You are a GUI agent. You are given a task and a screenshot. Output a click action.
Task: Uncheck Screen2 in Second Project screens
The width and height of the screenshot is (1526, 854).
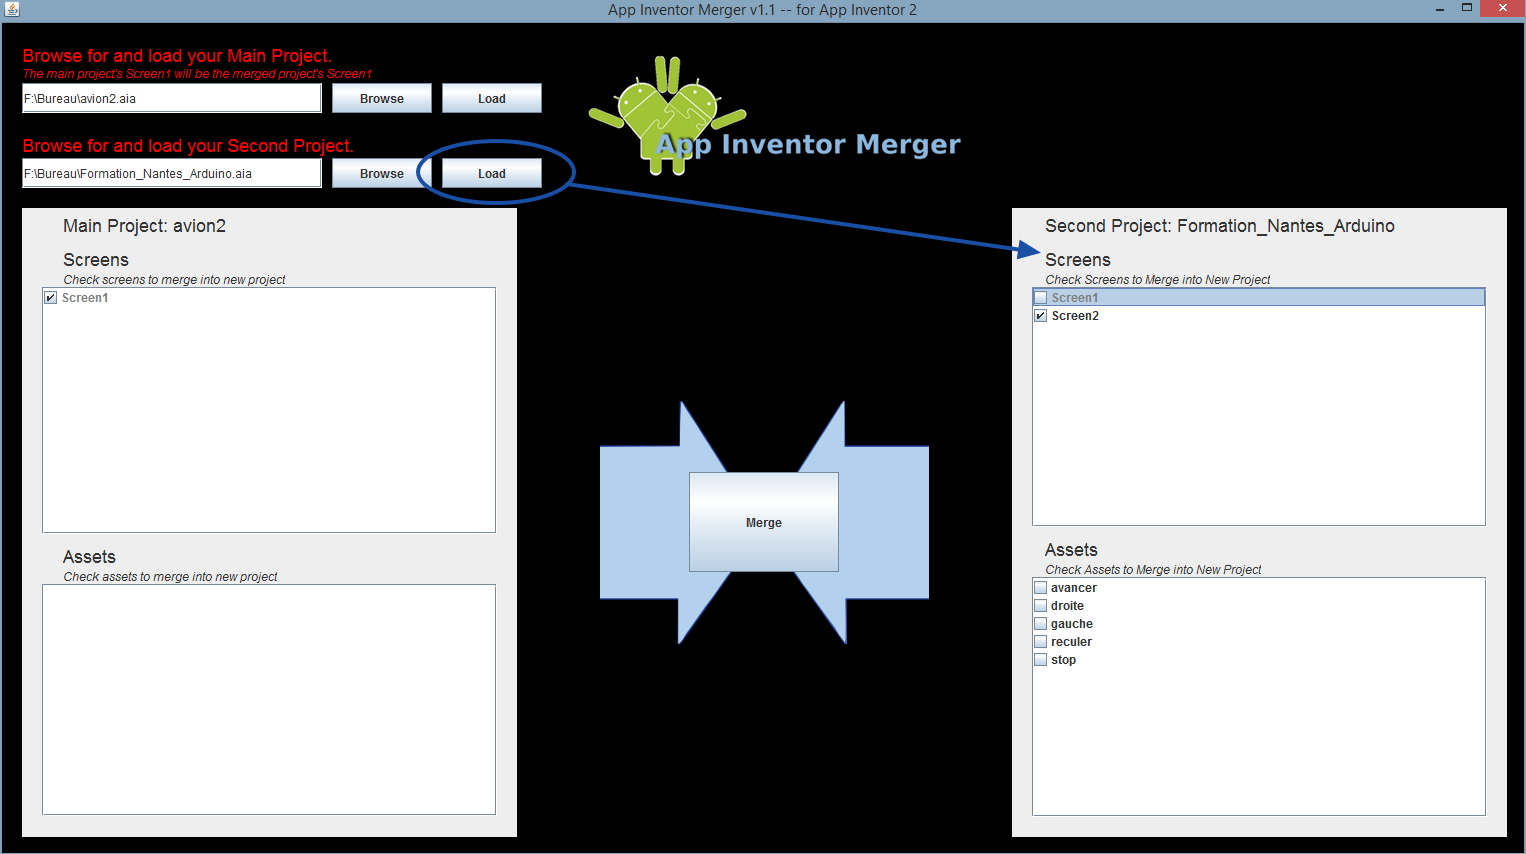click(1041, 316)
